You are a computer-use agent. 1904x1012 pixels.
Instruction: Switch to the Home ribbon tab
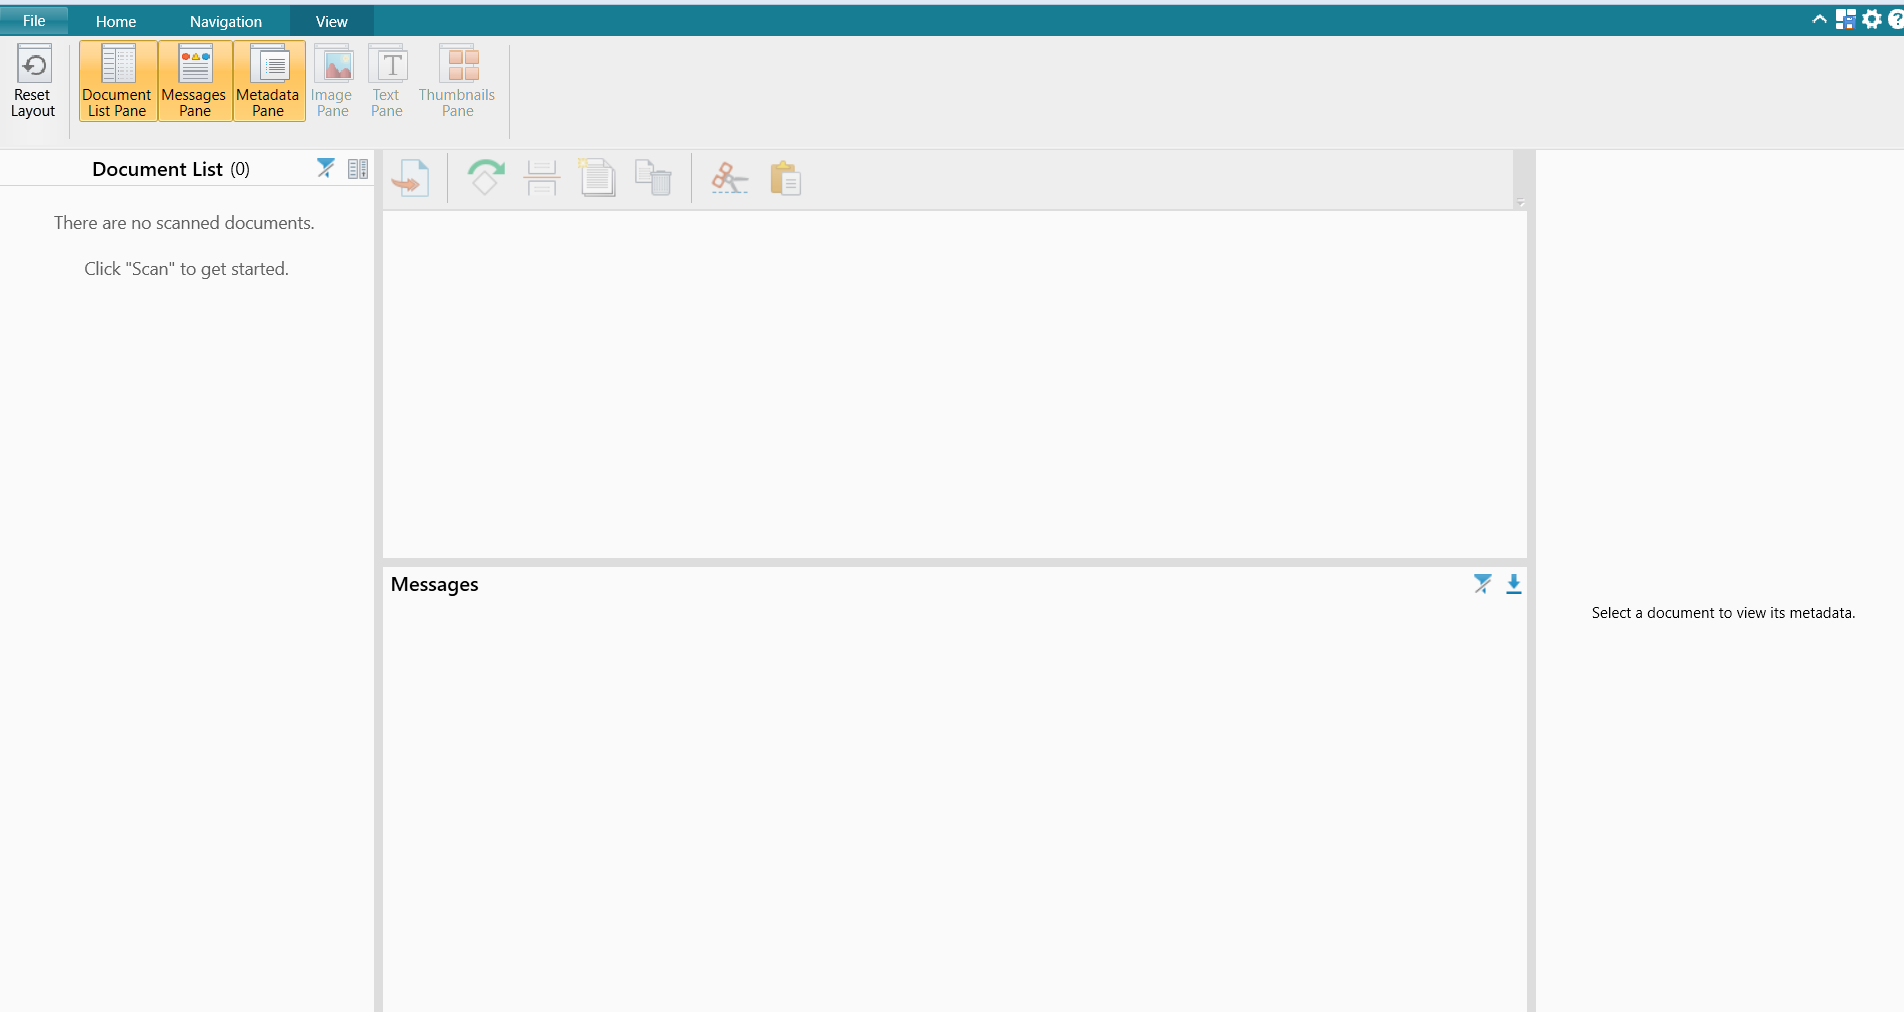116,21
